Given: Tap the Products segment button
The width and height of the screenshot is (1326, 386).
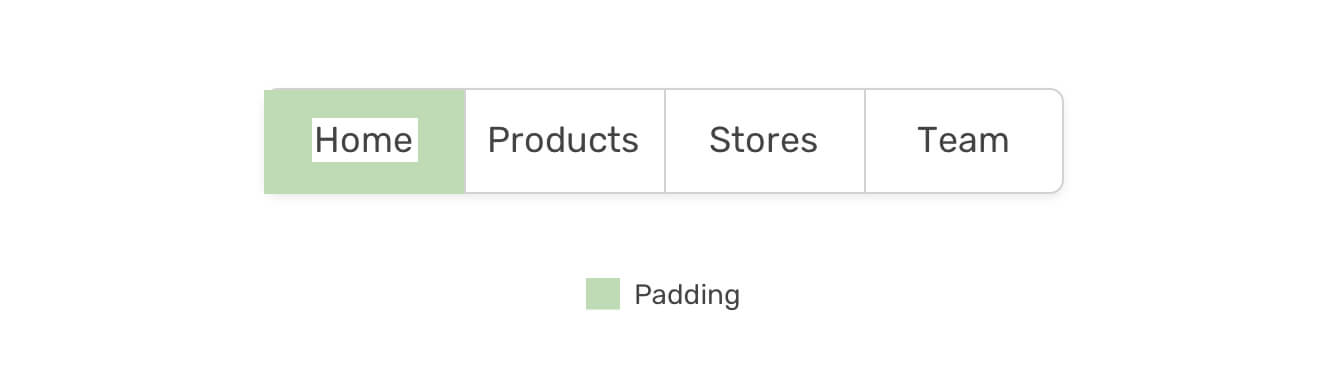Looking at the screenshot, I should [564, 141].
